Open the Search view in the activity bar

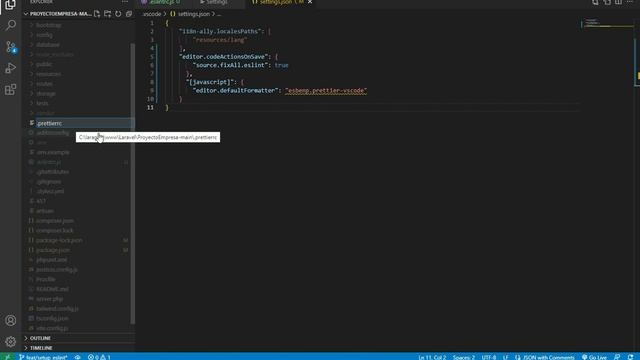coord(11,25)
